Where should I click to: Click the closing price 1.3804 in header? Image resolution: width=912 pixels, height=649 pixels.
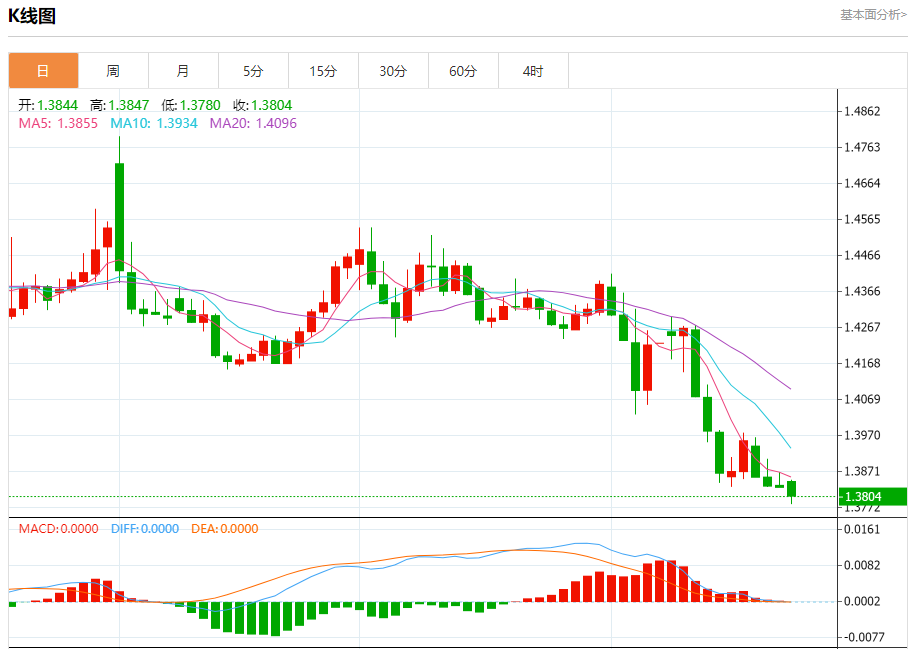(272, 105)
